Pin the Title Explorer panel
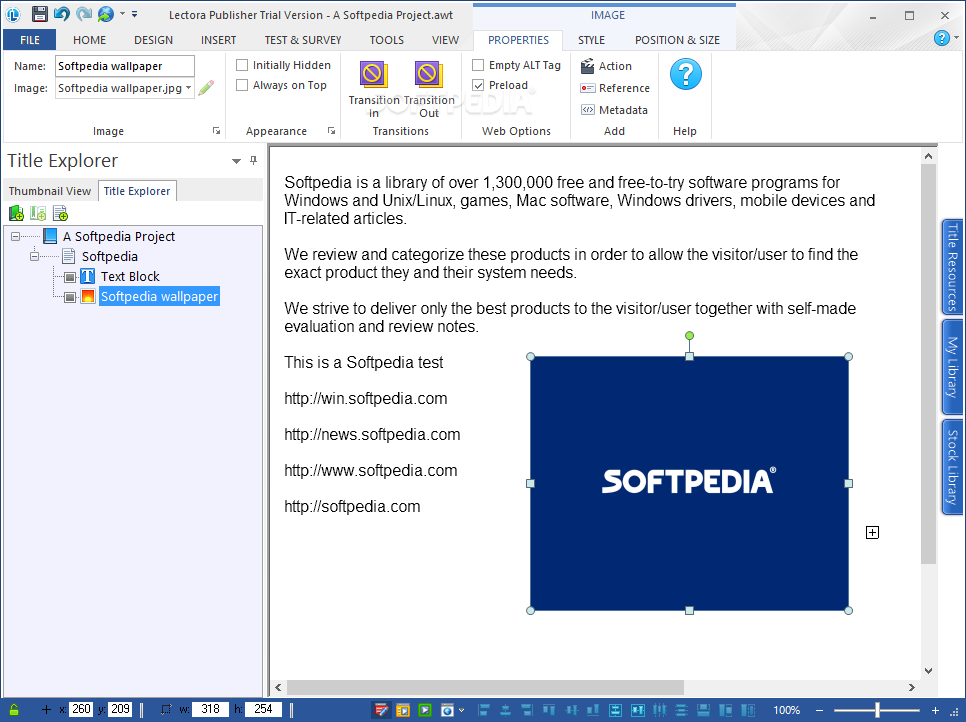966x722 pixels. (x=253, y=160)
